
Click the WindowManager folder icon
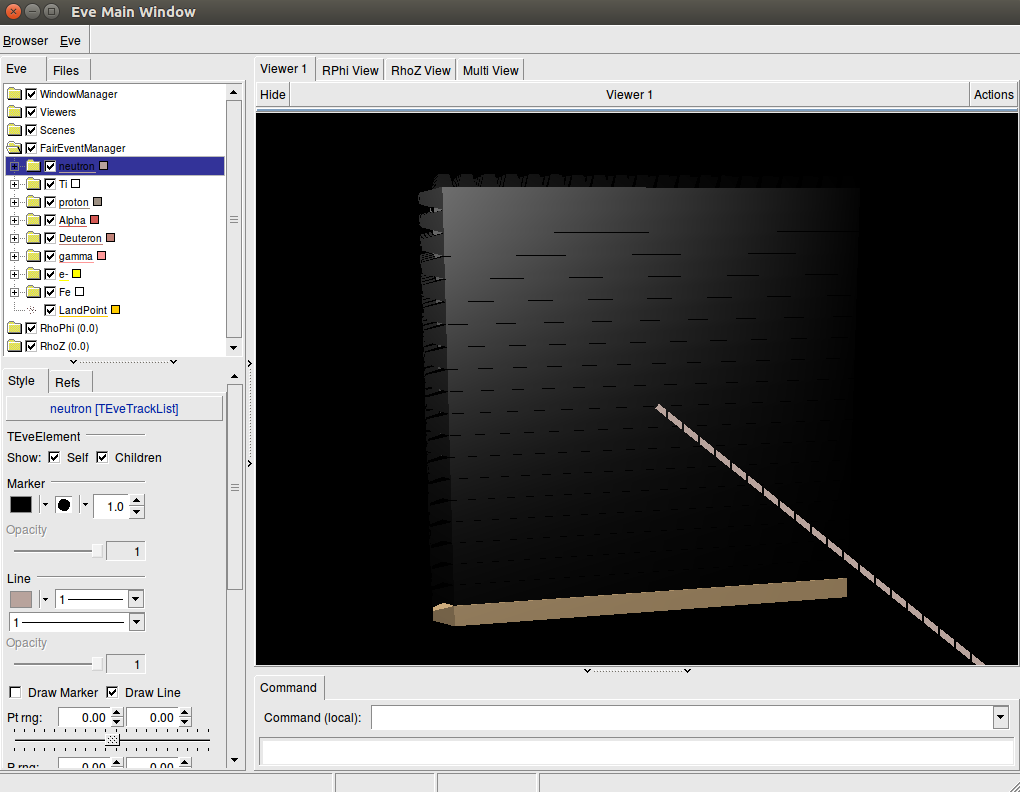(15, 94)
